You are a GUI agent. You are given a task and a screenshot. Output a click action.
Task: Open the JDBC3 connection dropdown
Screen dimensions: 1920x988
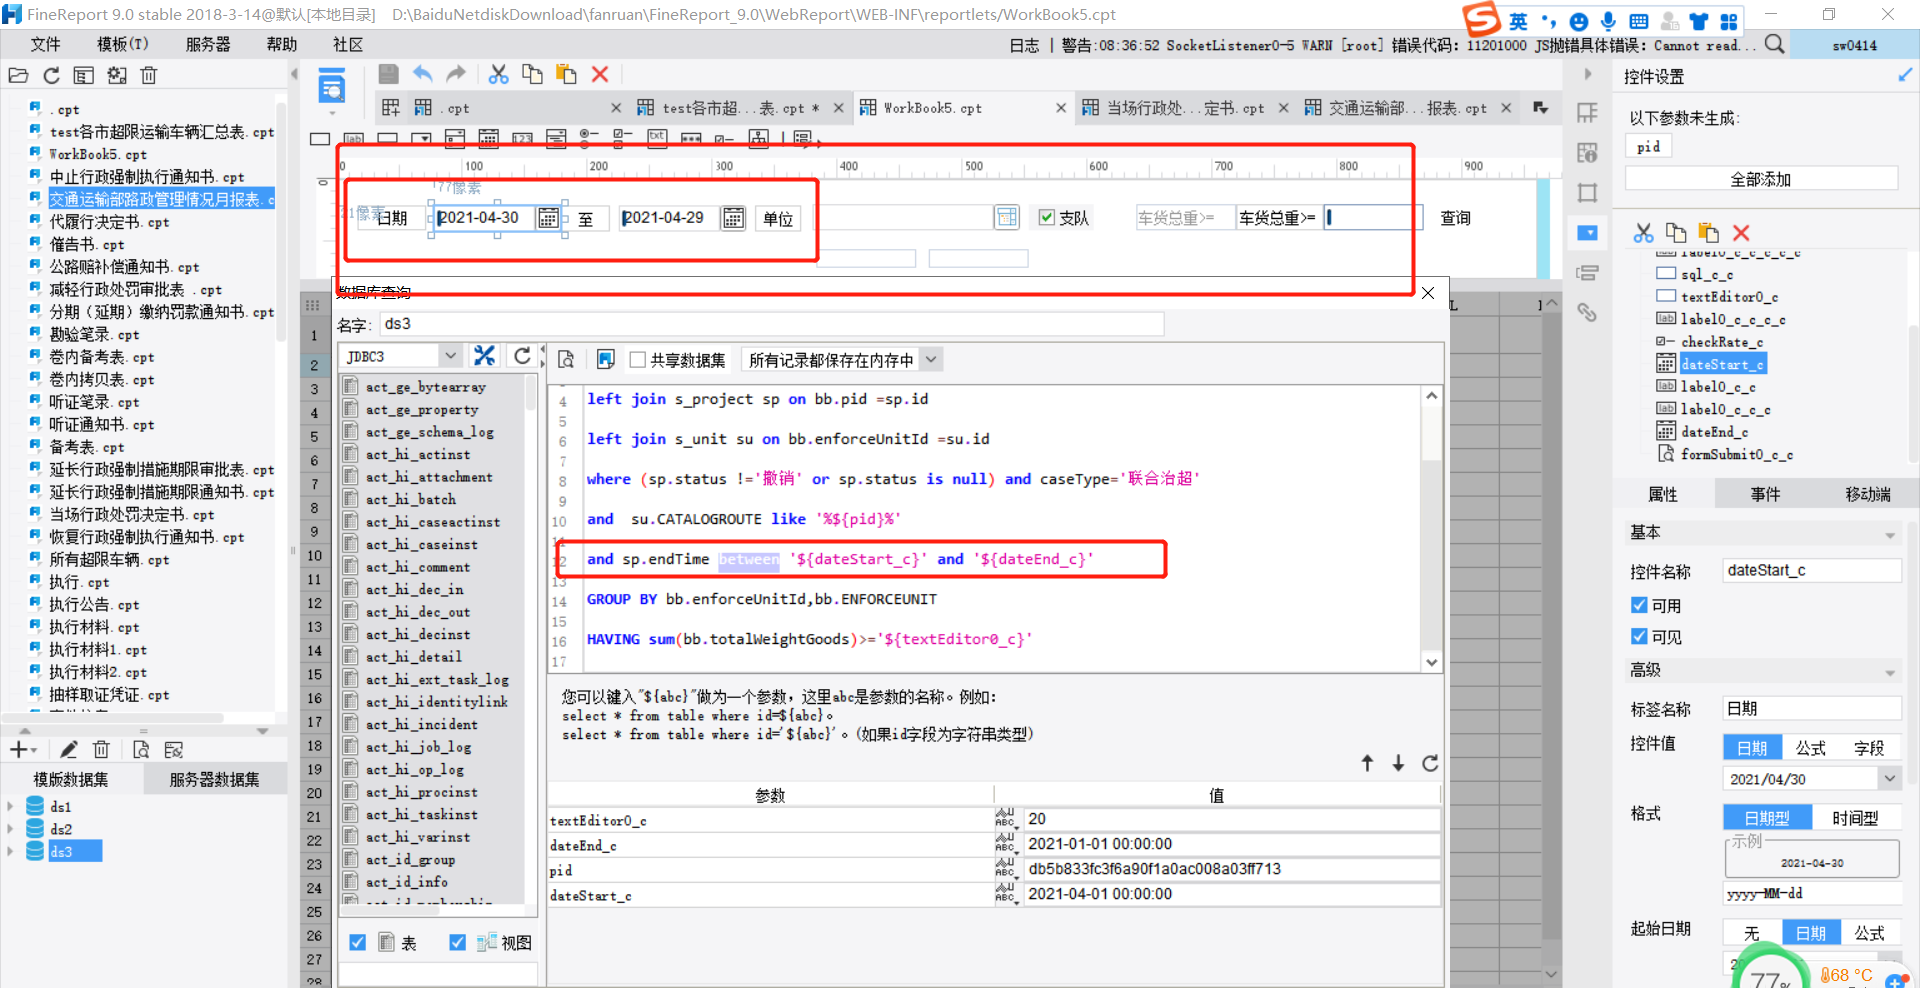tap(450, 356)
